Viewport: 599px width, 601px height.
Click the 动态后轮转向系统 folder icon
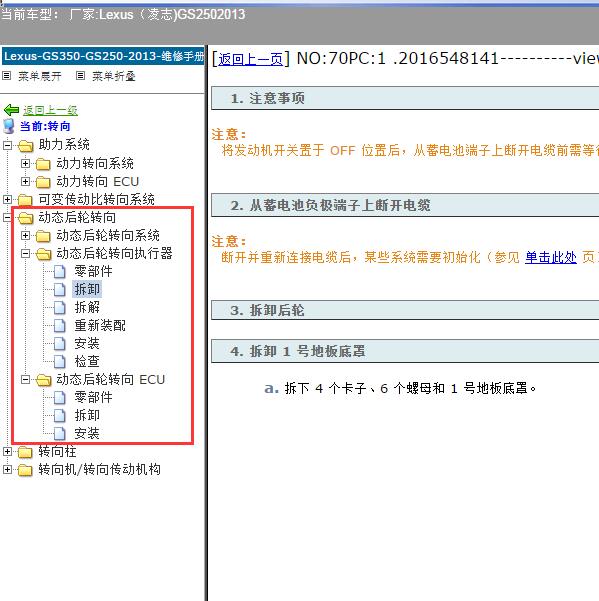43,236
